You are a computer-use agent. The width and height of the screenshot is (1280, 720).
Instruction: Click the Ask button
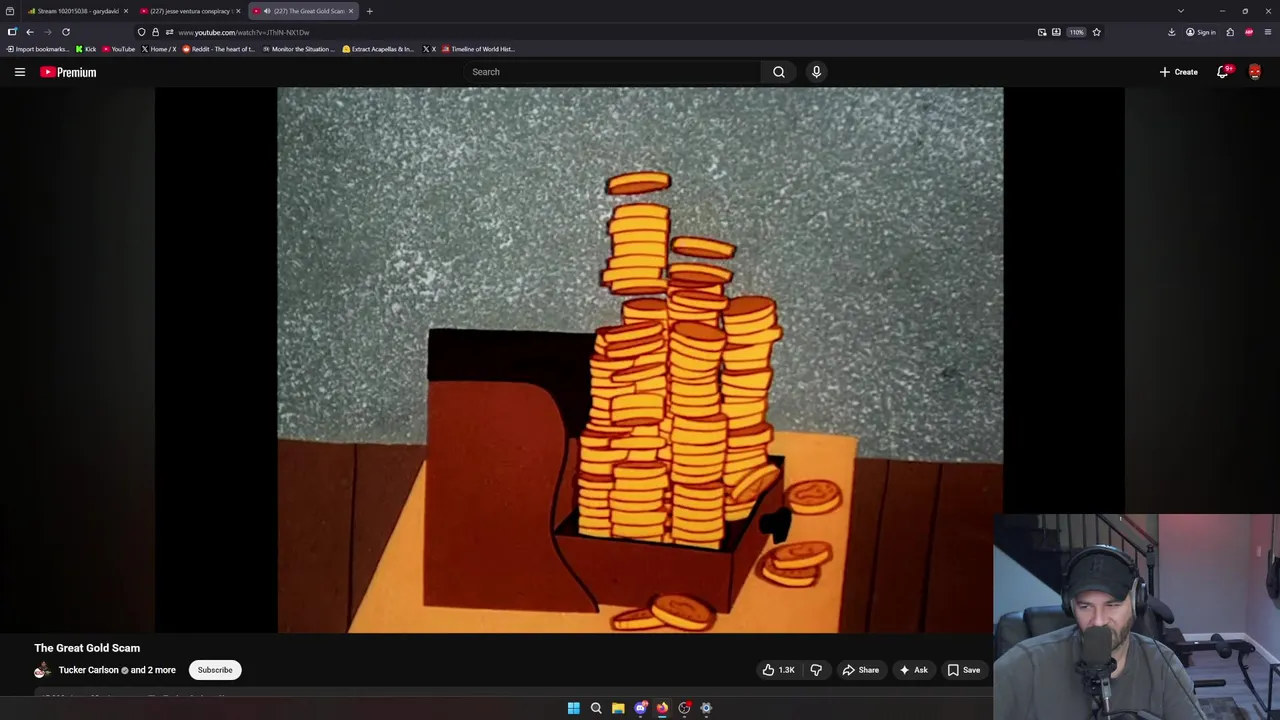(x=913, y=670)
